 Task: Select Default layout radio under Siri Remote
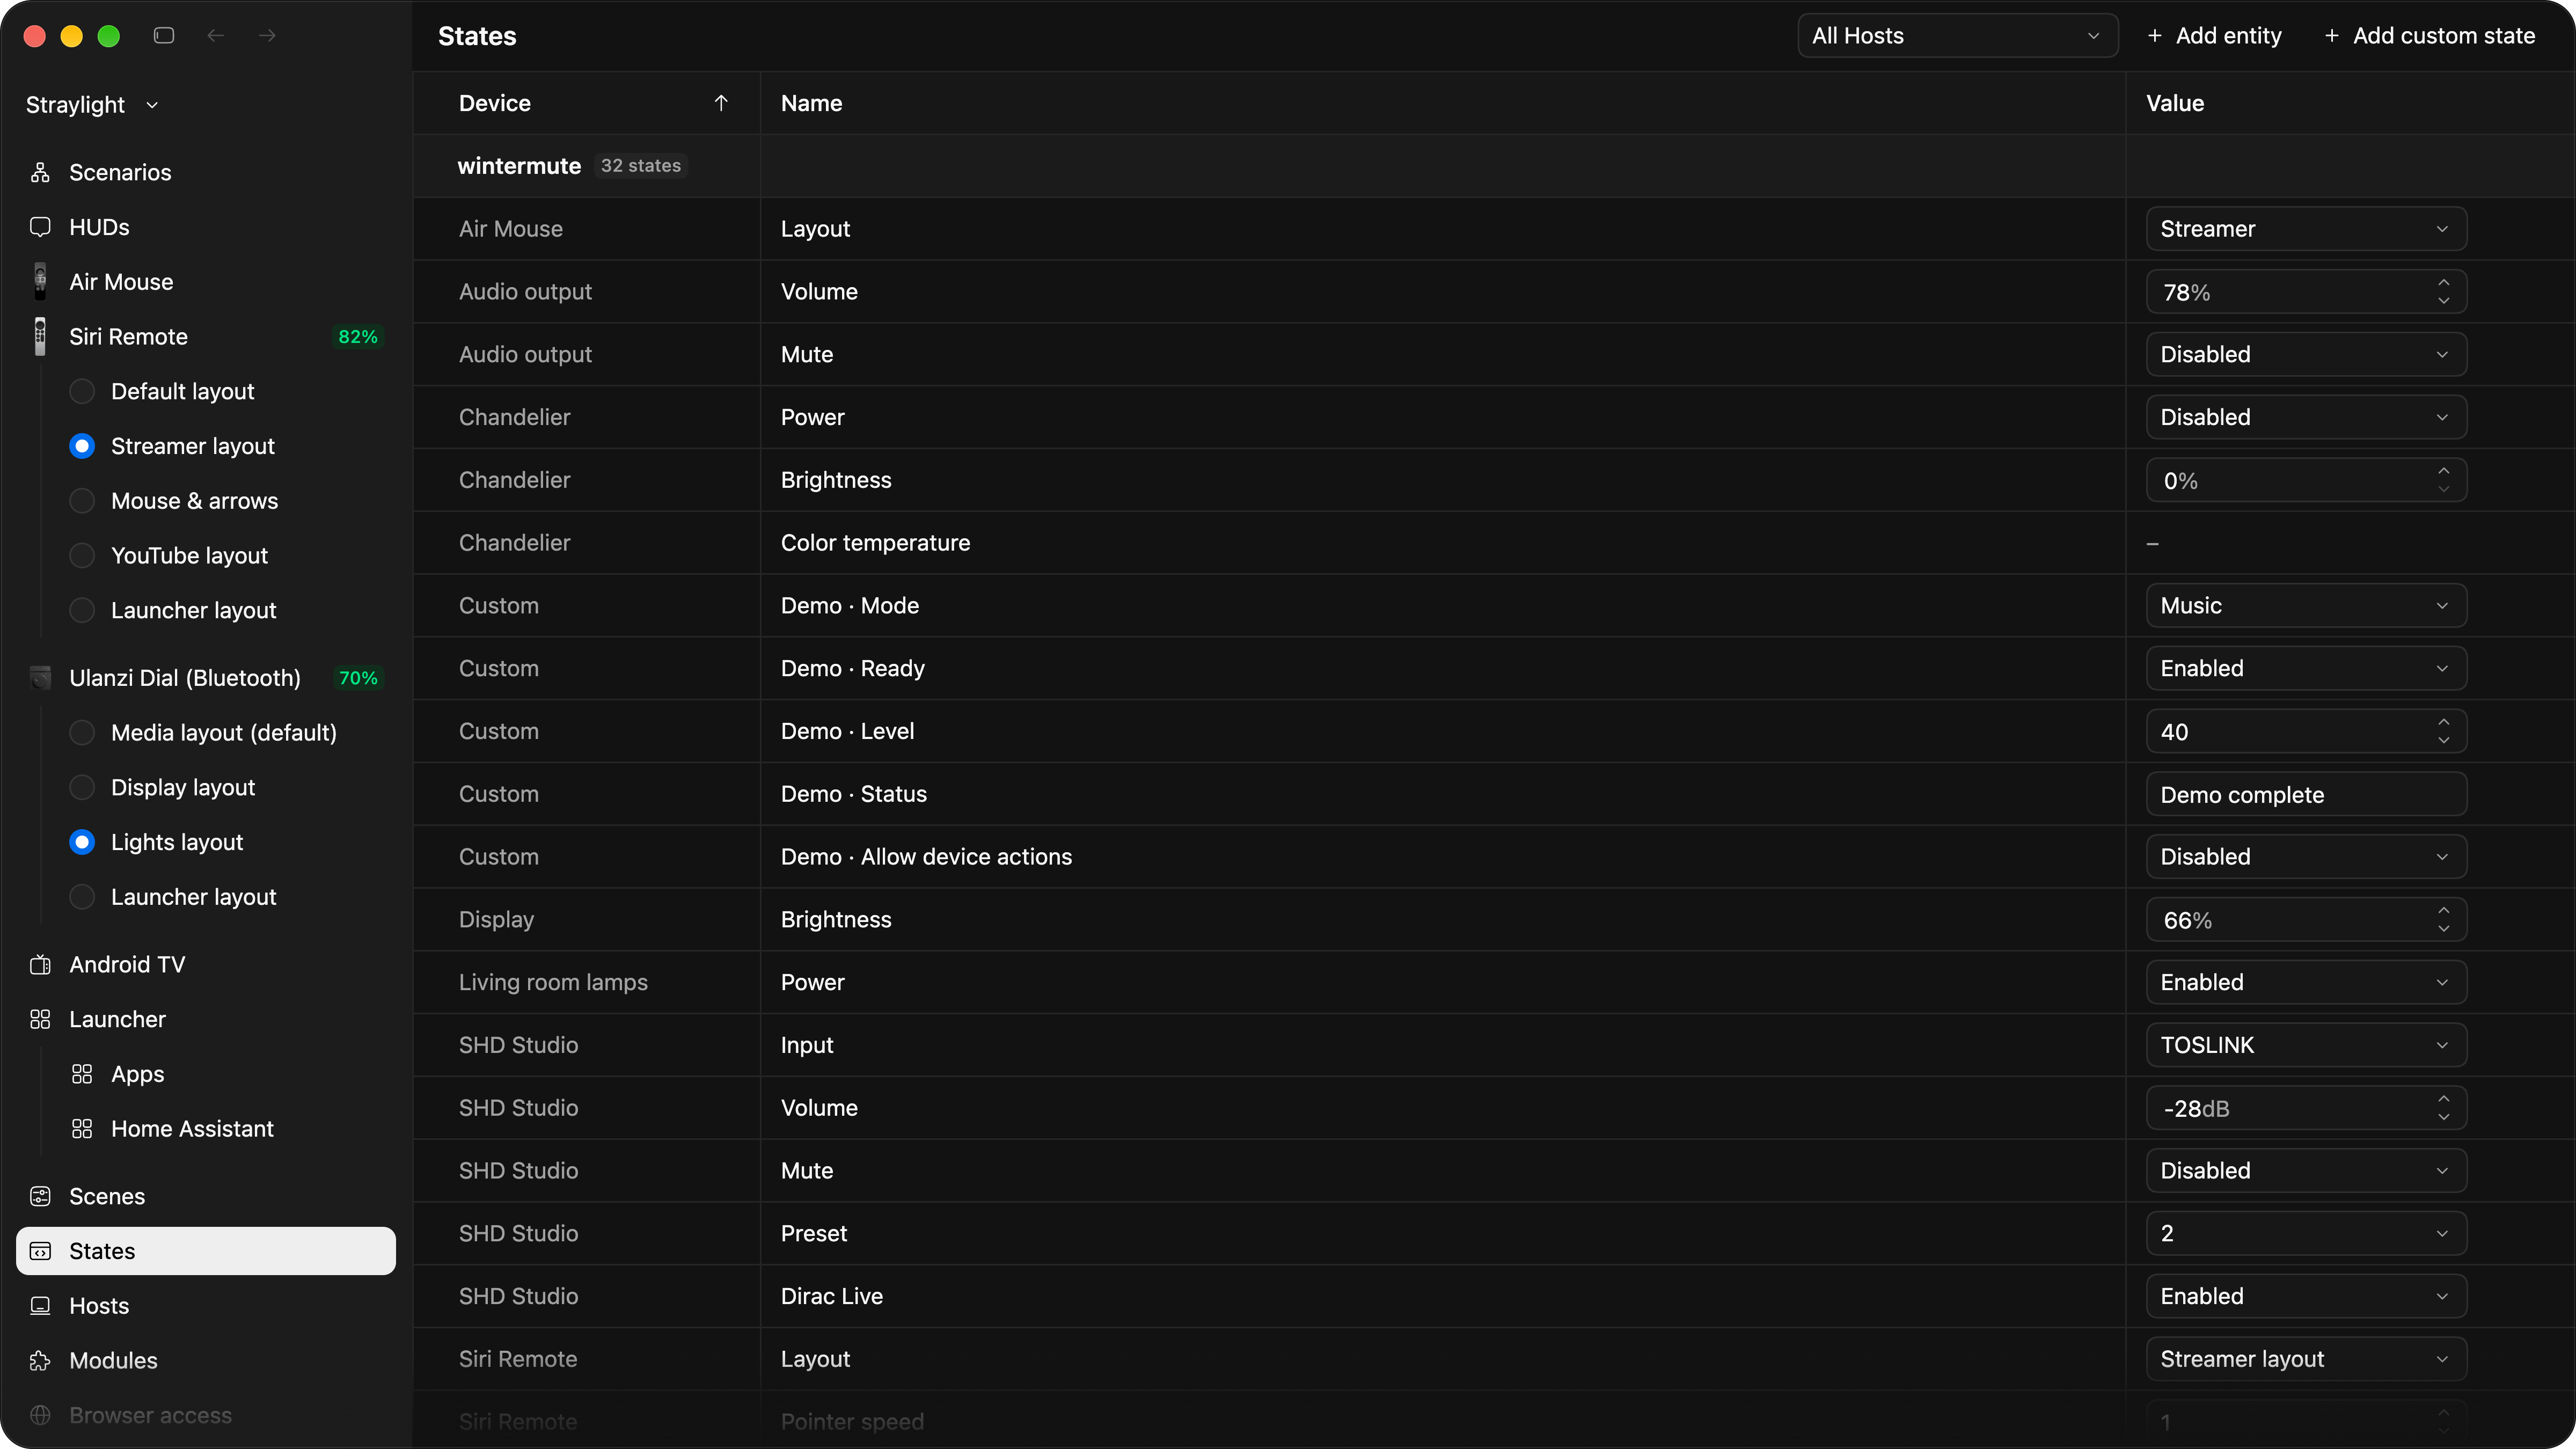click(82, 391)
